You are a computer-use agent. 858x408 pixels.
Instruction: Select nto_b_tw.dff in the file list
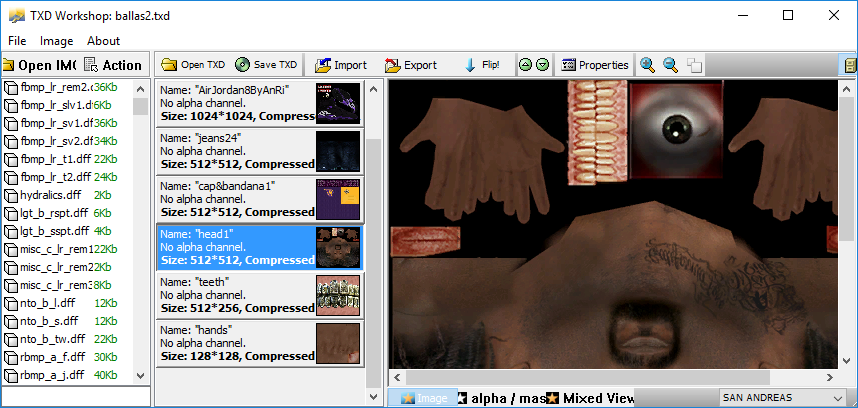click(x=69, y=339)
